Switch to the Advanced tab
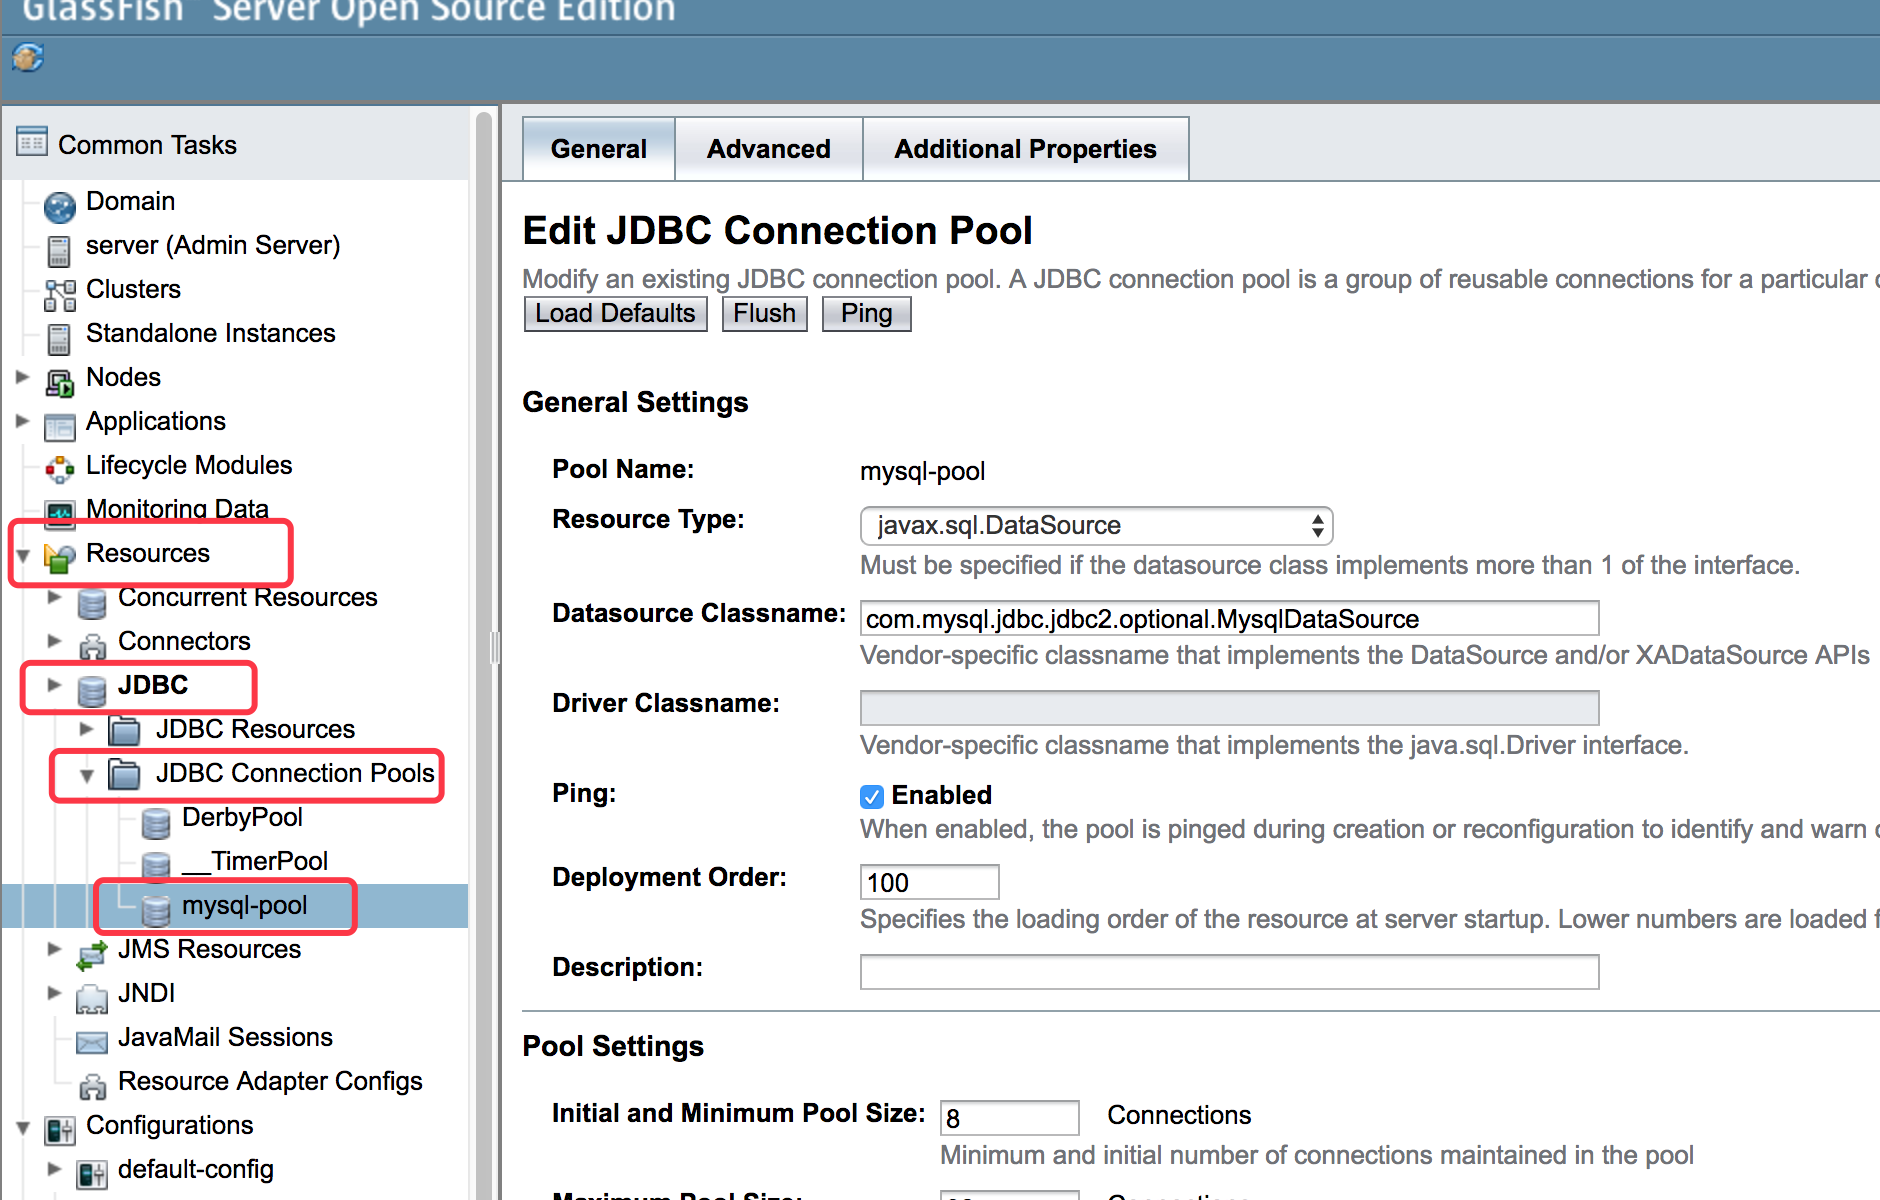The width and height of the screenshot is (1880, 1200). (x=768, y=149)
